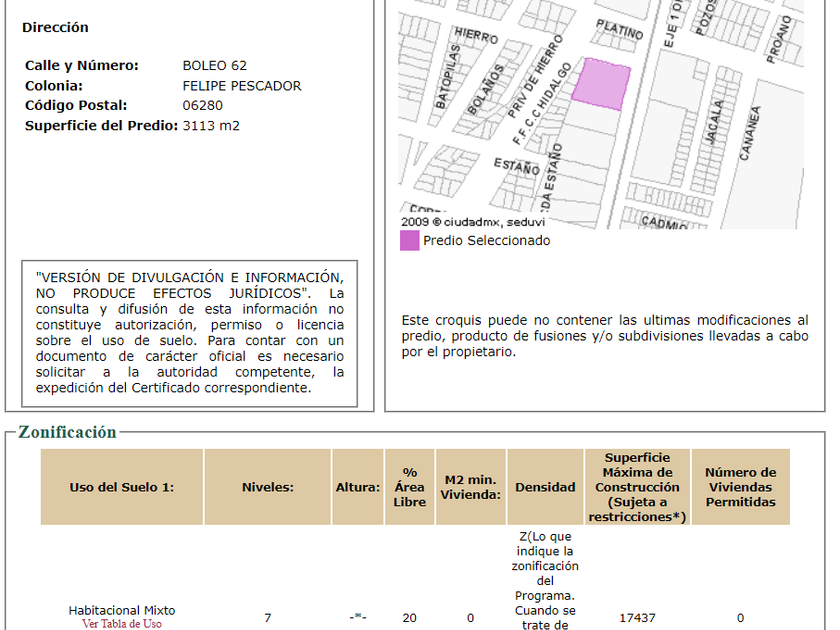Screen dimensions: 840x630
Task: Click the 'PROAÑO' street label on map
Action: (x=779, y=39)
